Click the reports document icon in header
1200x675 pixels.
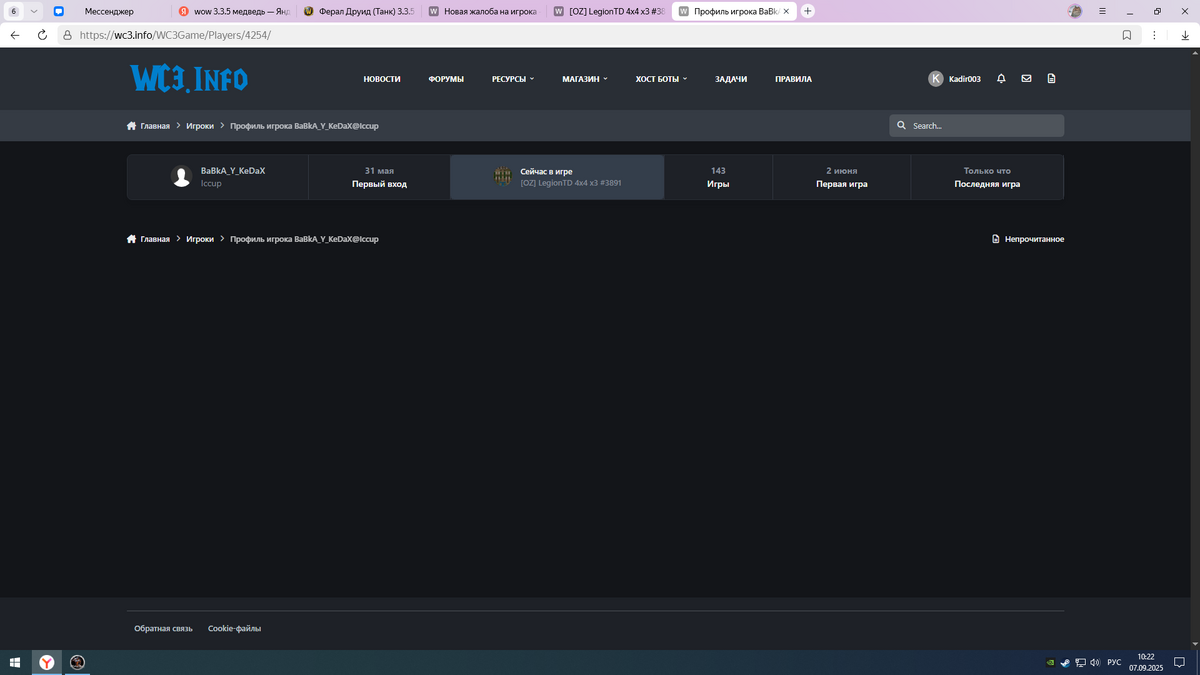(1051, 79)
